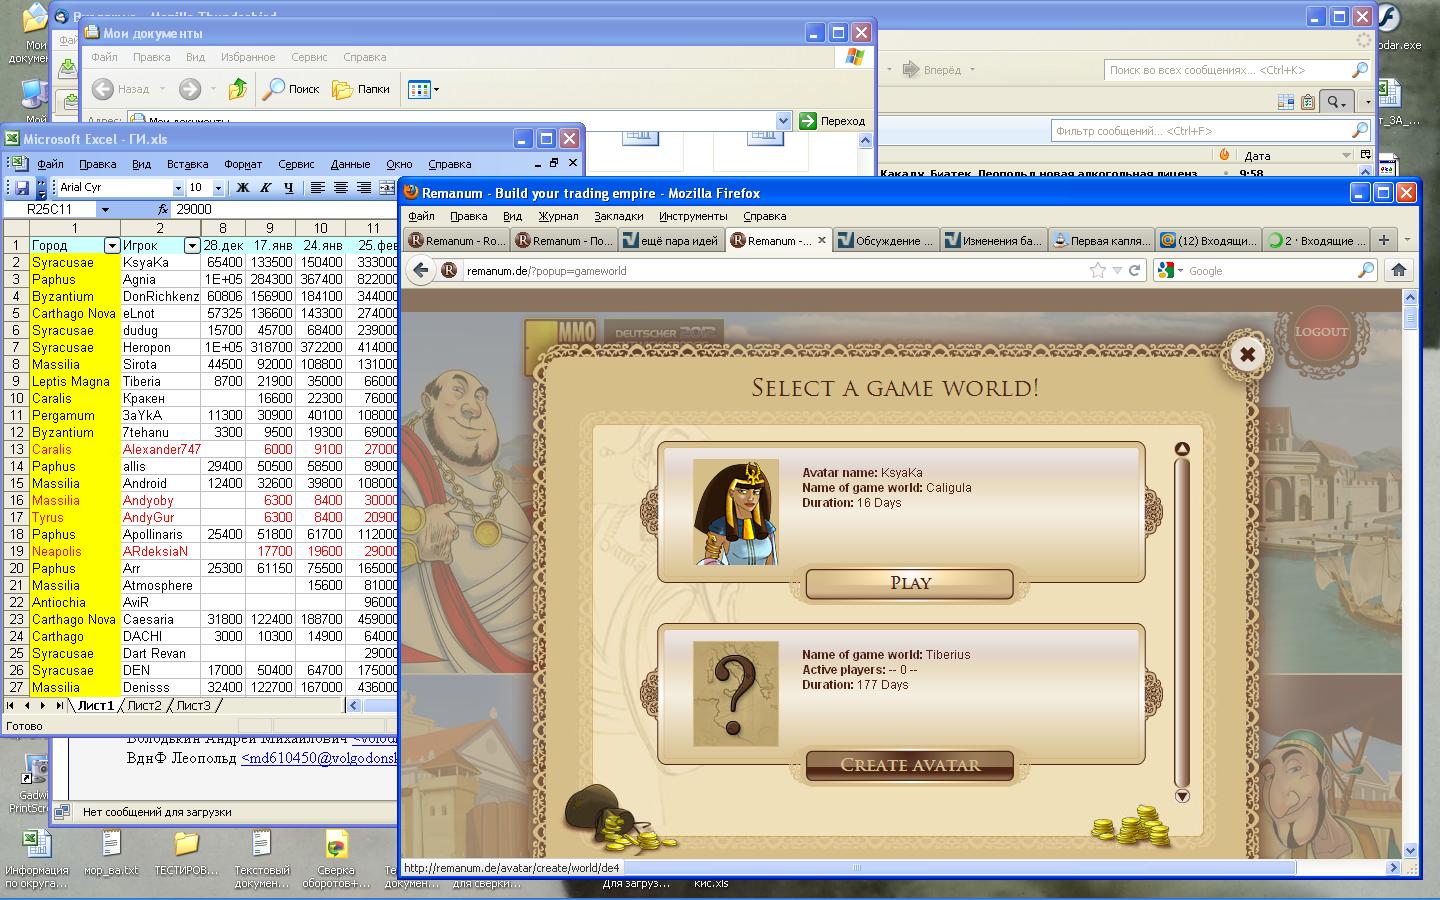Switch to the Лист3 sheet tab
The height and width of the screenshot is (900, 1440).
193,706
